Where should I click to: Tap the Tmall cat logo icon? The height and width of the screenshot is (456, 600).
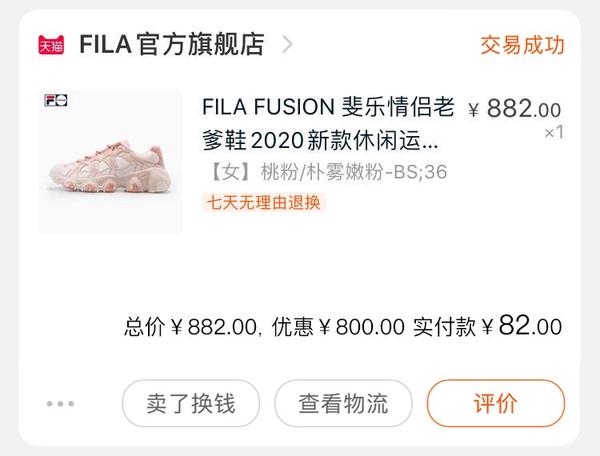pyautogui.click(x=50, y=45)
